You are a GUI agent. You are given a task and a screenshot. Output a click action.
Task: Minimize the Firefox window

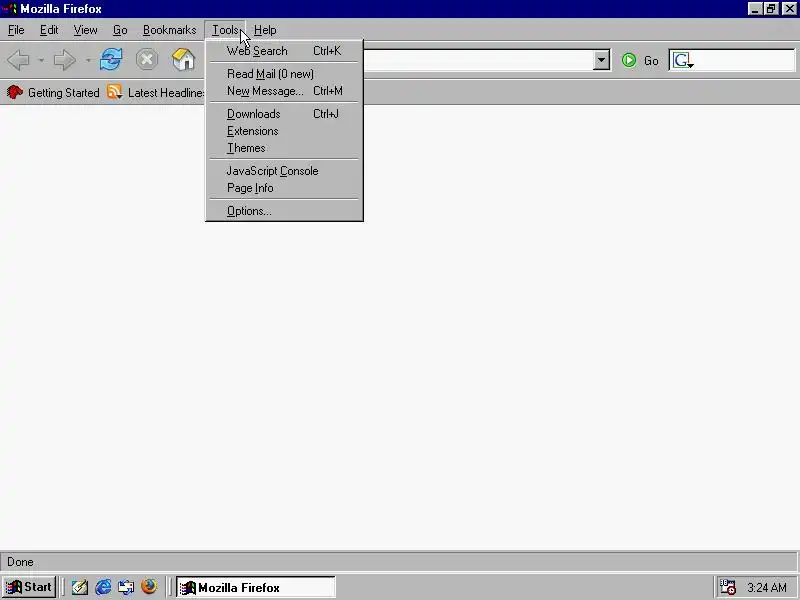[x=755, y=9]
